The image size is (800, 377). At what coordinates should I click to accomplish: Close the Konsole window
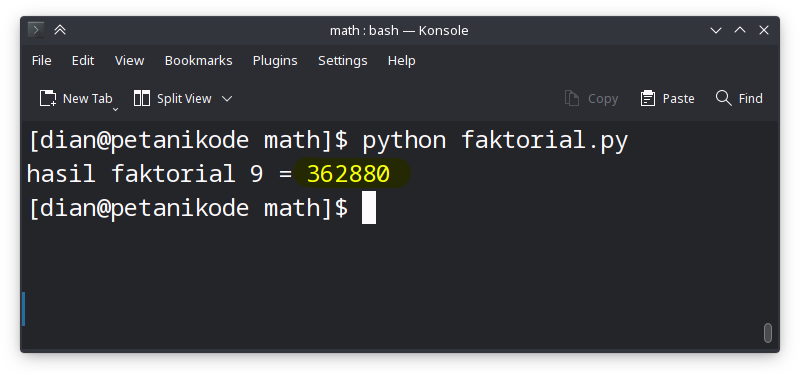pyautogui.click(x=764, y=31)
